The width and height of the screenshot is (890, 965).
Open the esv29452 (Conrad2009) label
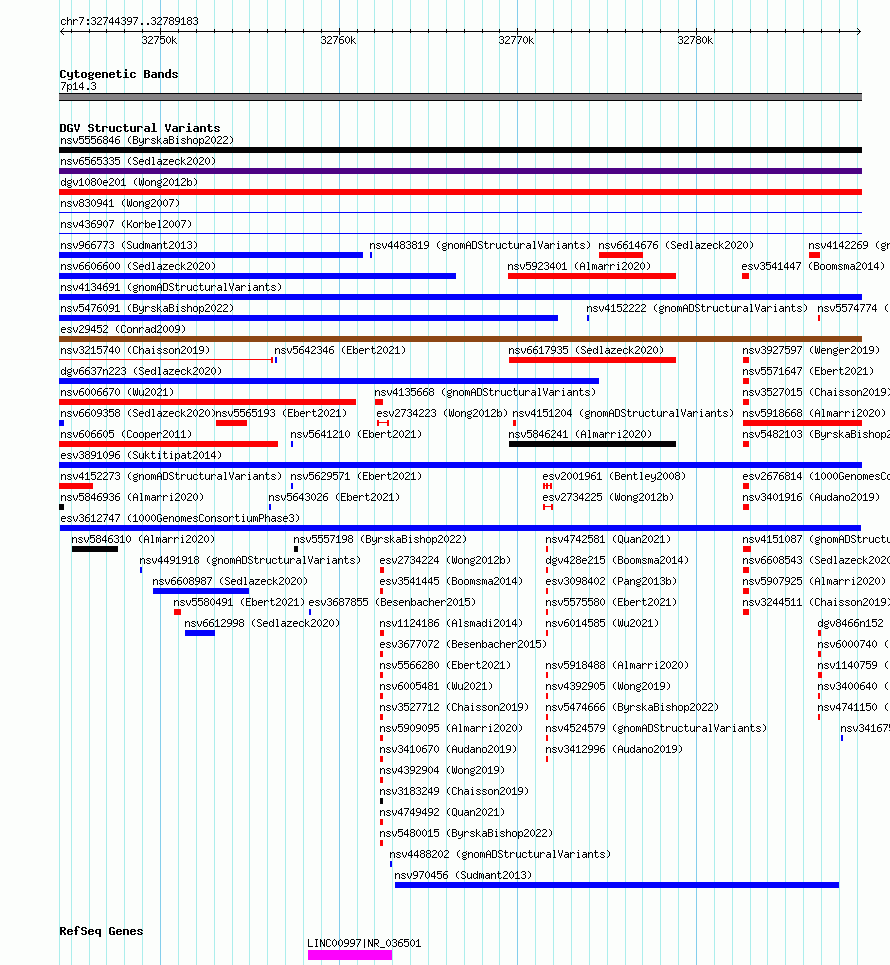tap(122, 329)
